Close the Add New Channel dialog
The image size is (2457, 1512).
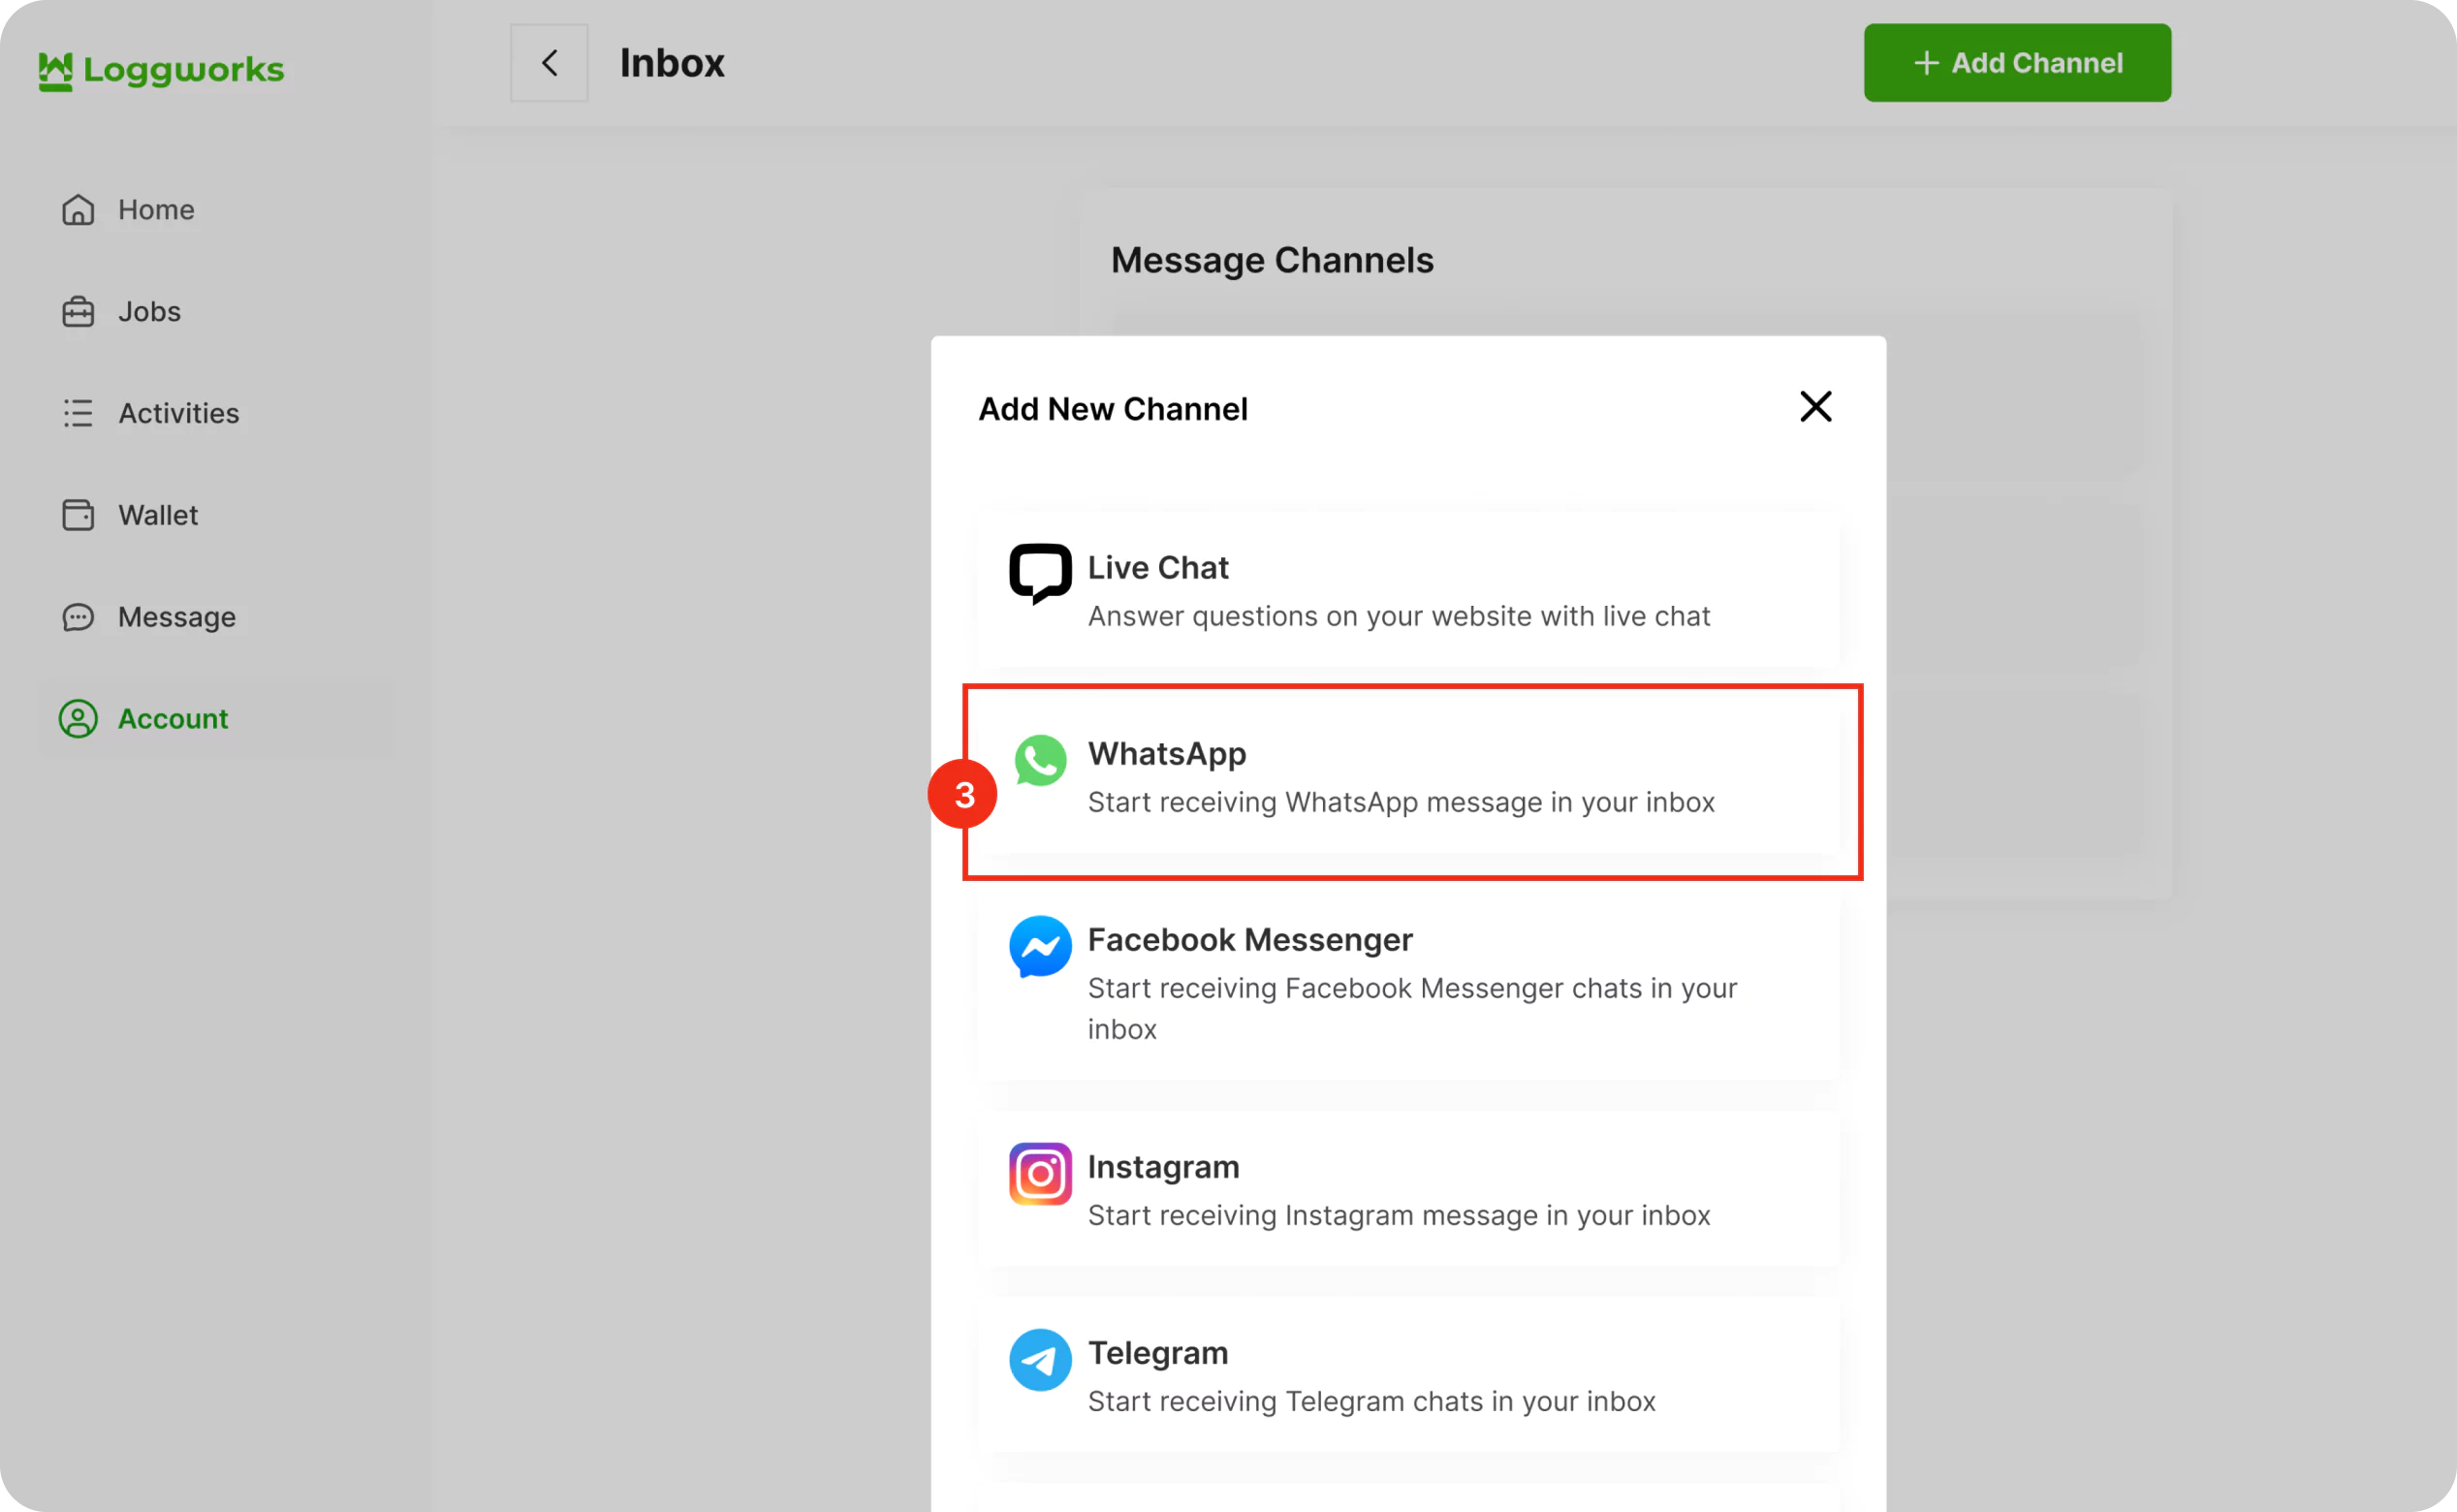click(1815, 407)
